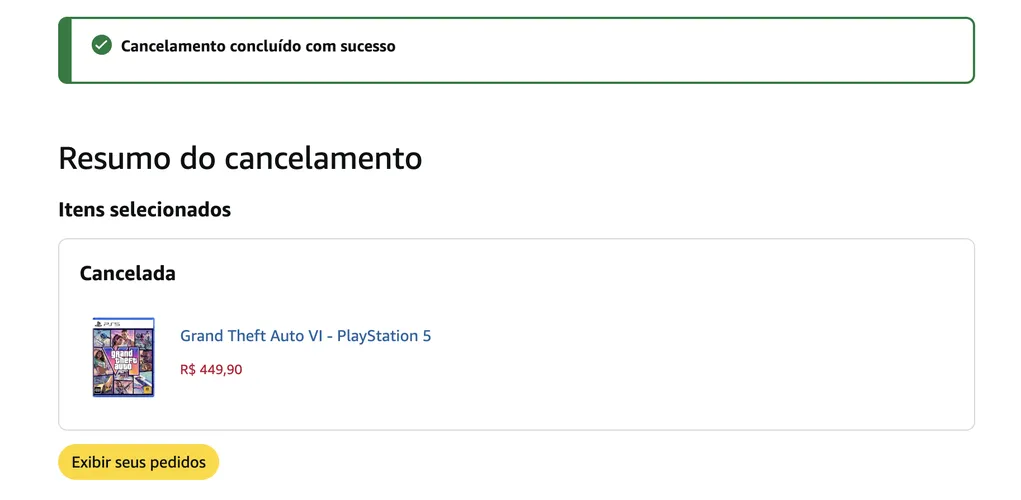Screen dimensions: 1021x500
Task: Click the Itens selecionados subheading
Action: [145, 210]
